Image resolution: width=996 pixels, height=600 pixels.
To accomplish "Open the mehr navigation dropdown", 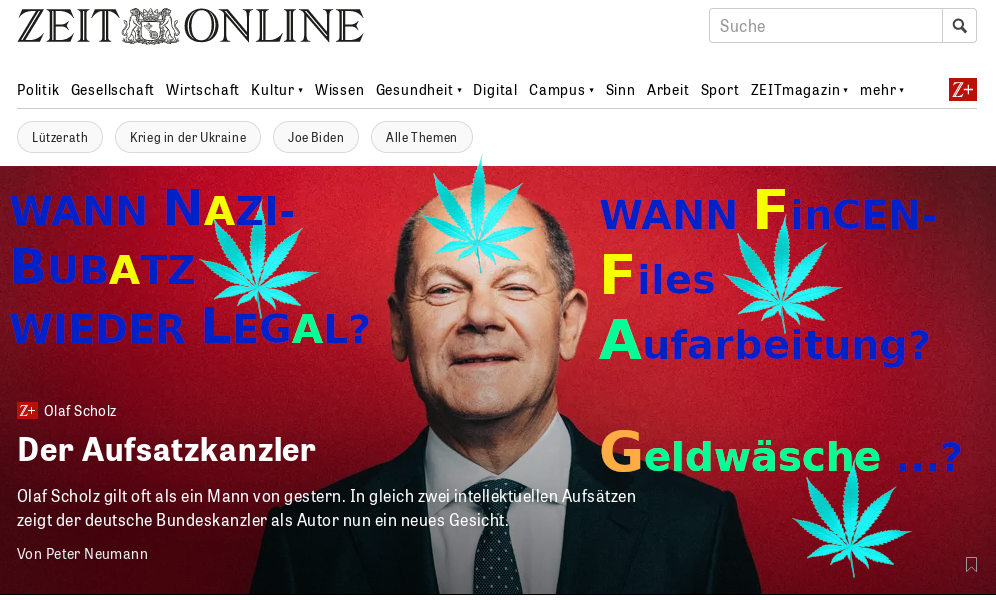I will click(x=882, y=90).
